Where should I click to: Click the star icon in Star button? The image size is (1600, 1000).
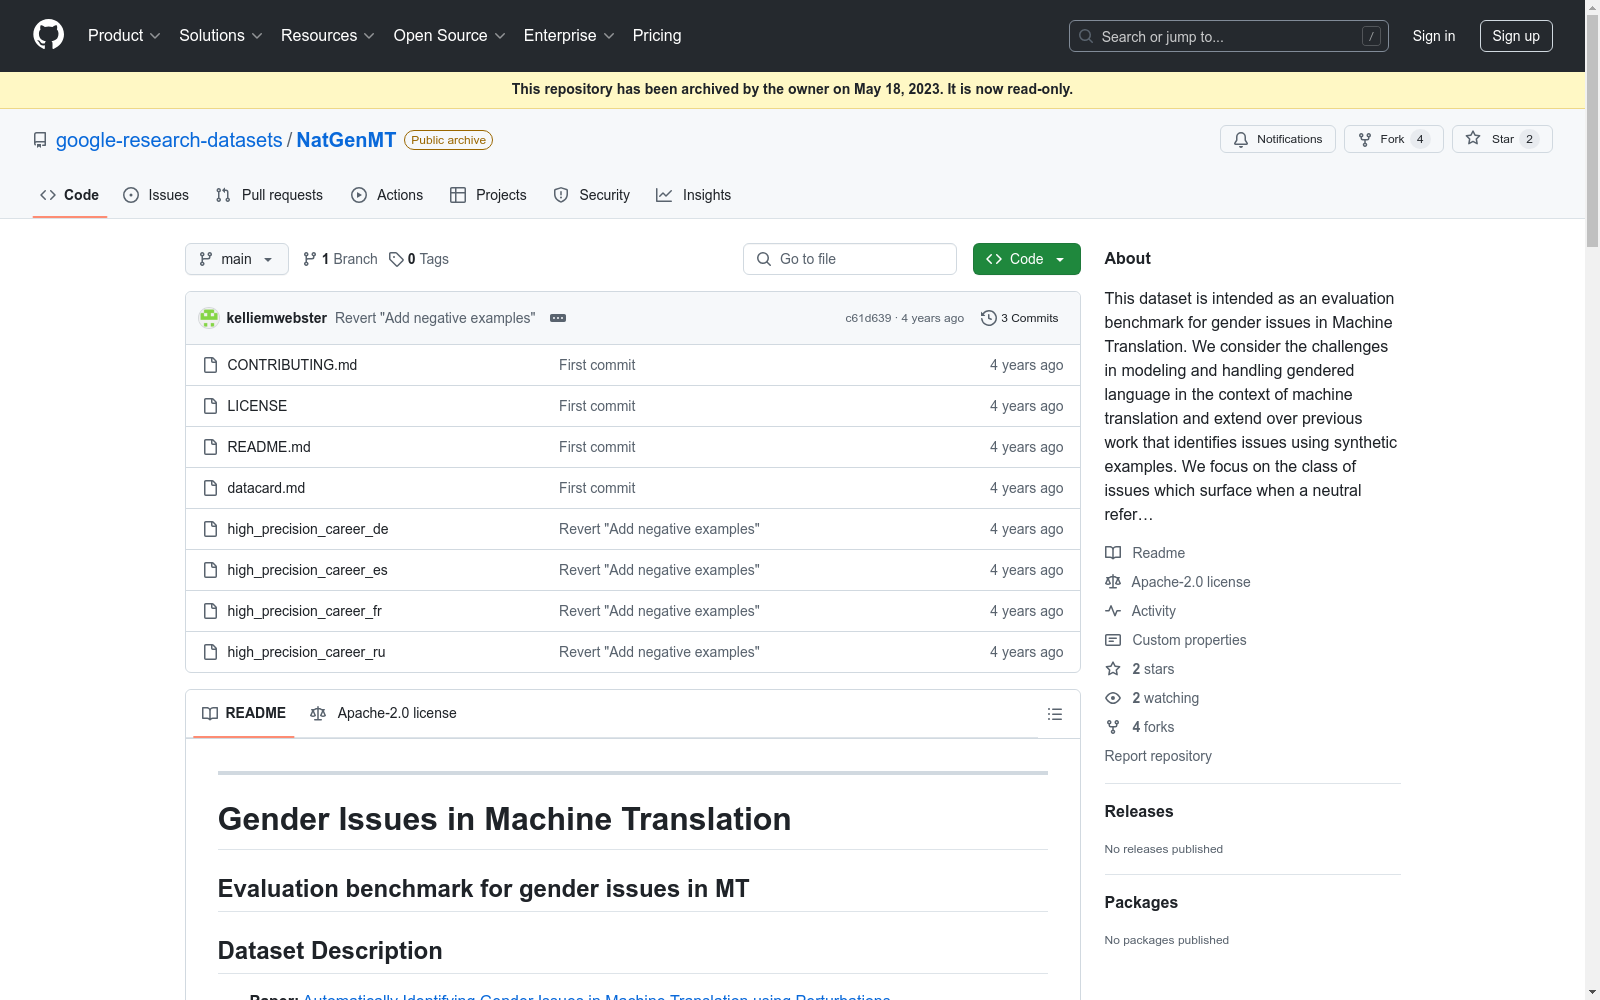(x=1473, y=139)
